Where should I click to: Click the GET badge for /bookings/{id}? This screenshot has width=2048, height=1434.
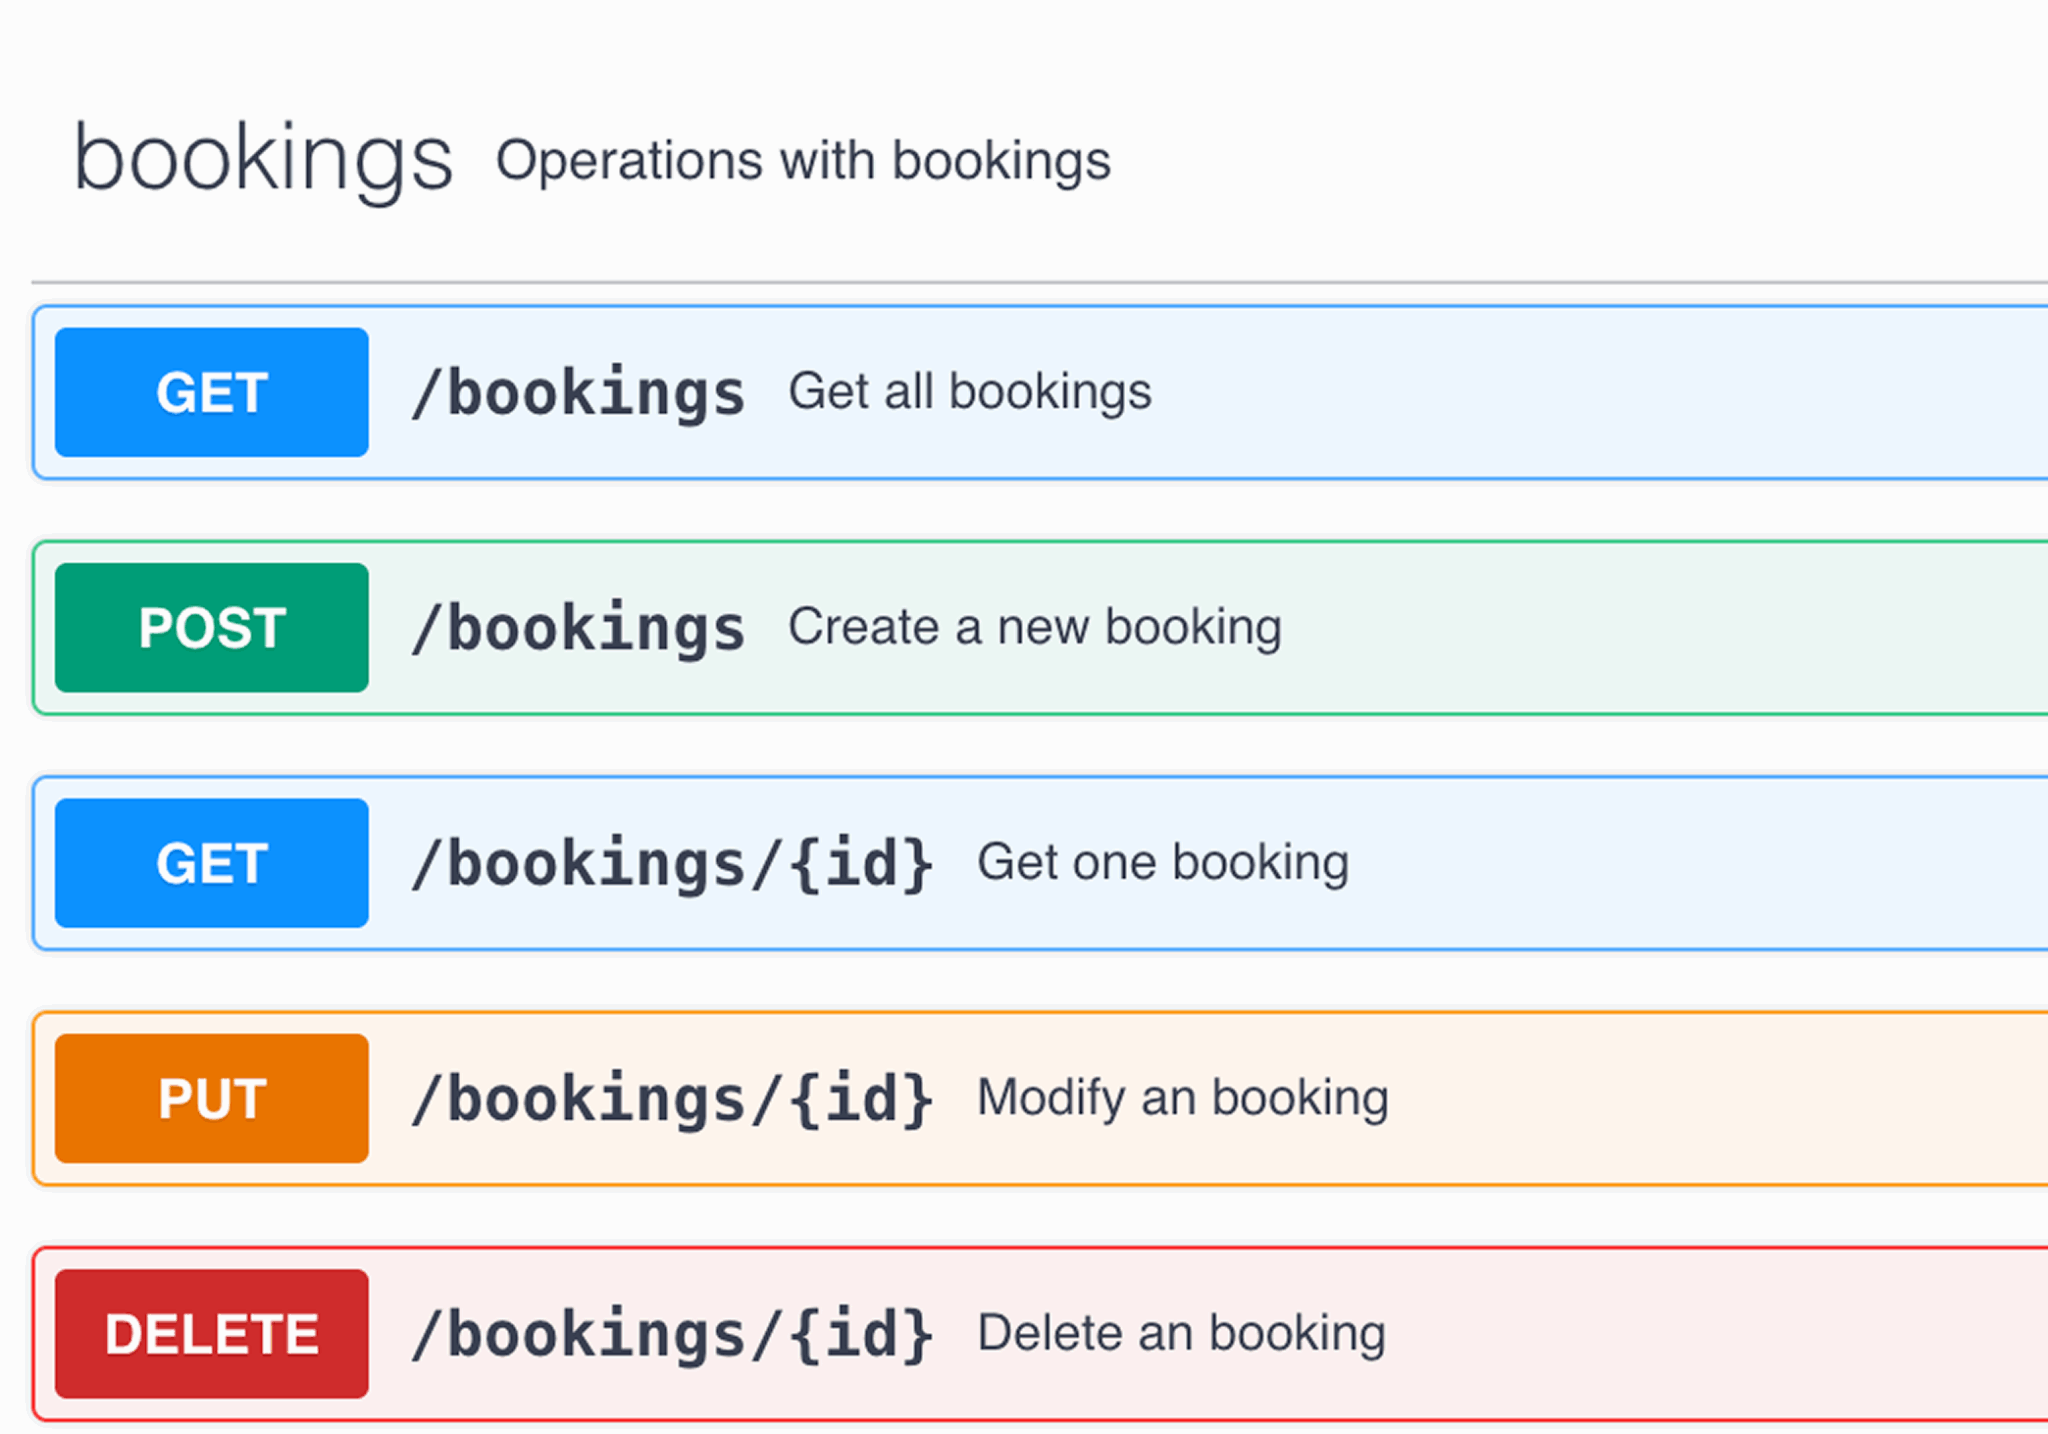point(211,862)
